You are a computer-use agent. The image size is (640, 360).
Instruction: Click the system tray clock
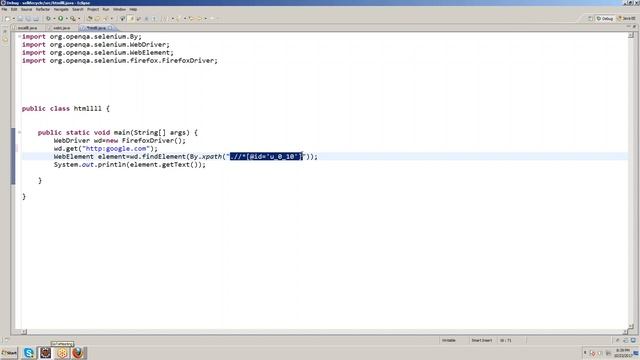coord(623,353)
